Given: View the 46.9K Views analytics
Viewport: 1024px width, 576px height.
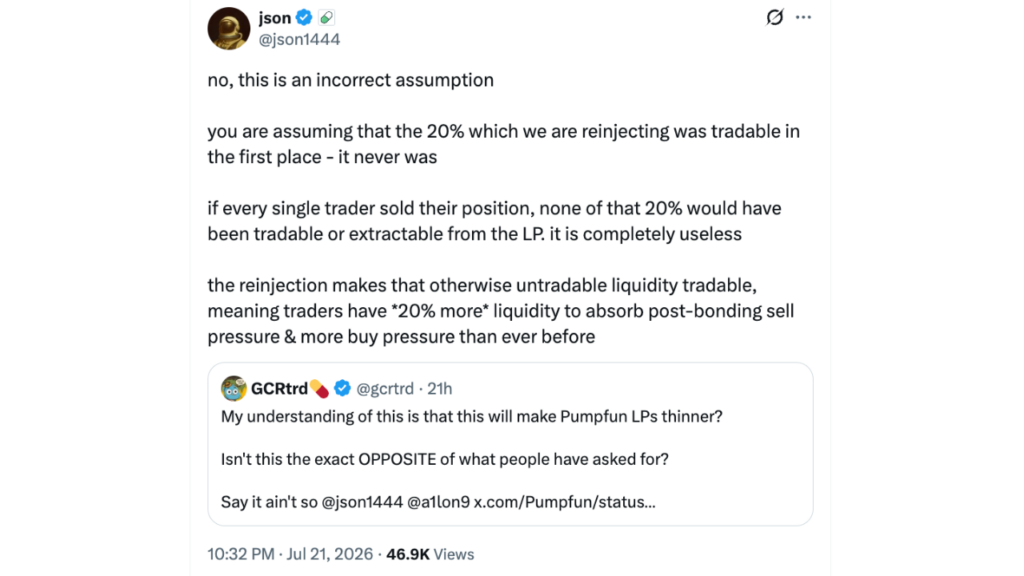Looking at the screenshot, I should tap(430, 554).
